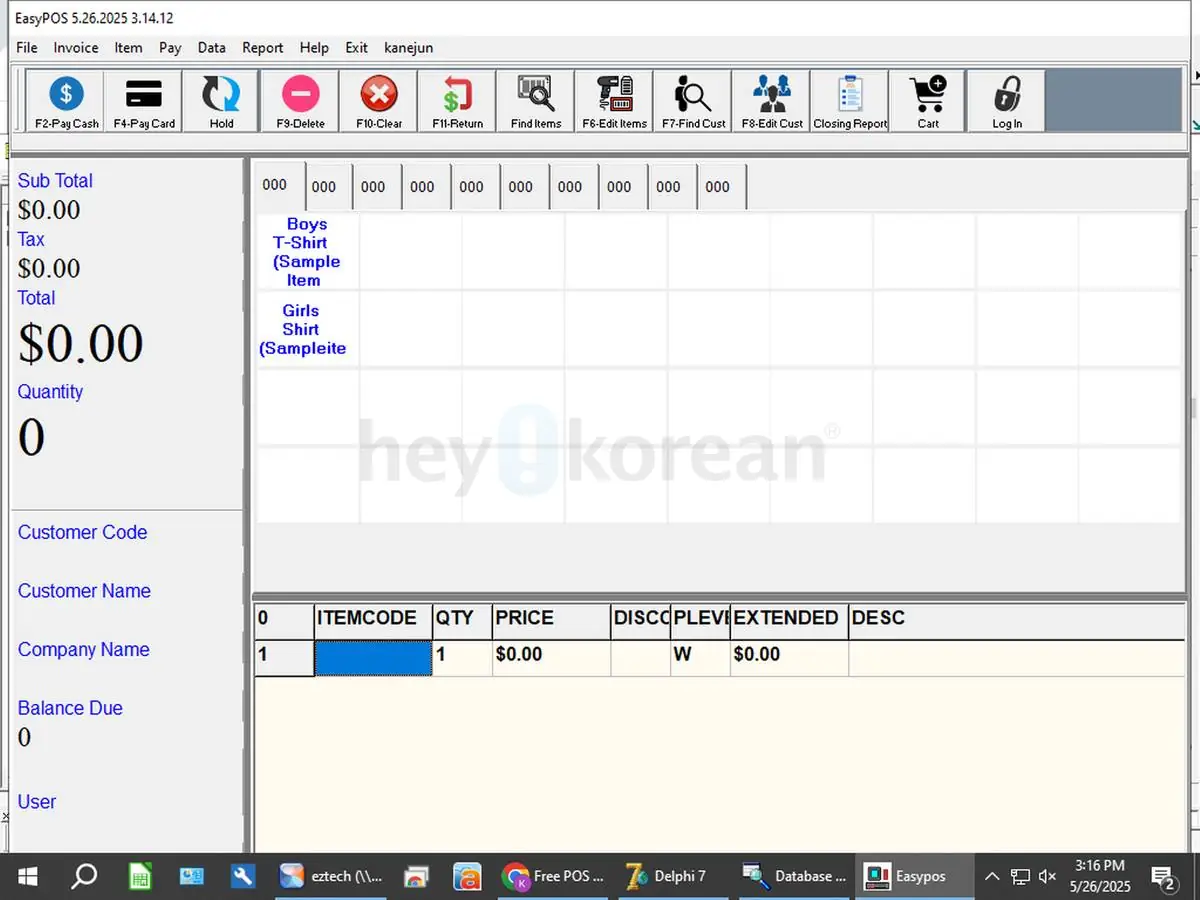The width and height of the screenshot is (1200, 900).
Task: Open the Windows Start menu
Action: (28, 877)
